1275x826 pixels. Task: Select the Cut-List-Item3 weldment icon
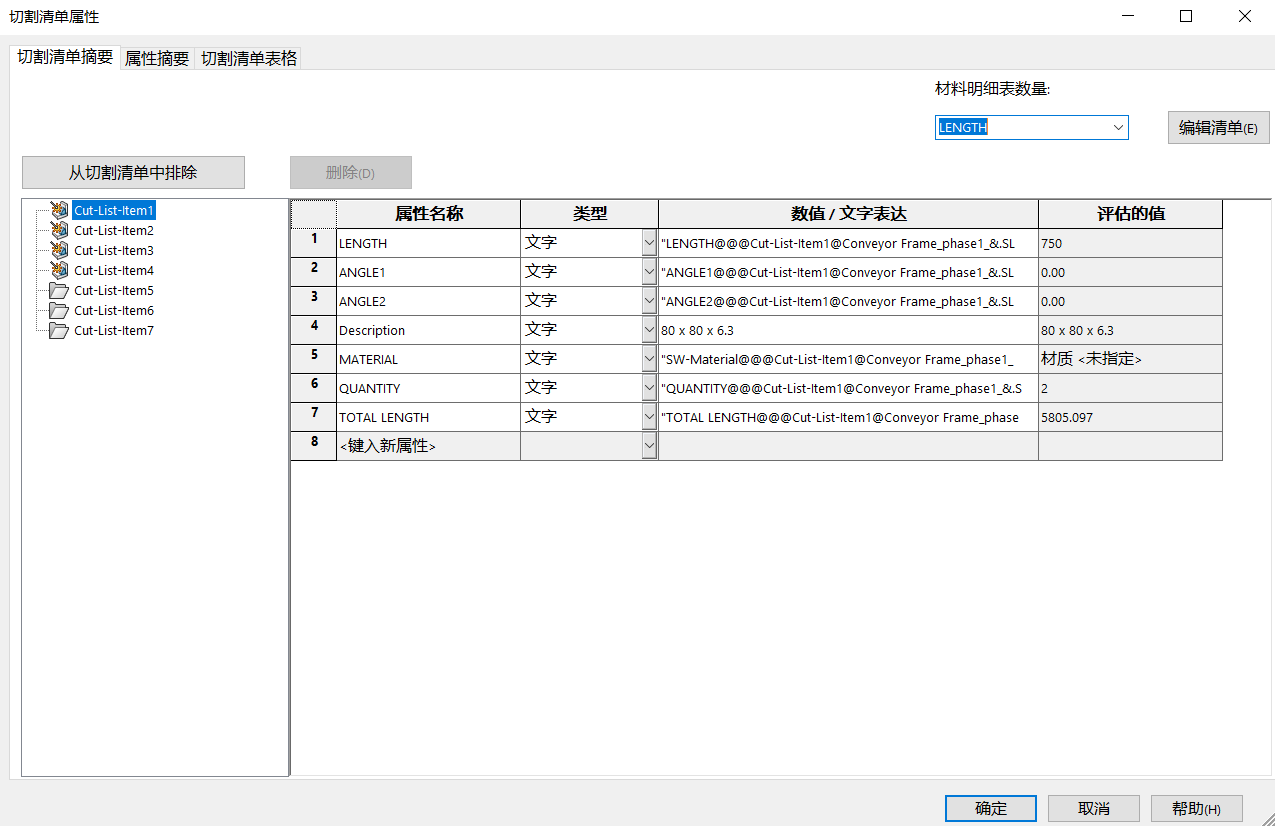[x=60, y=250]
